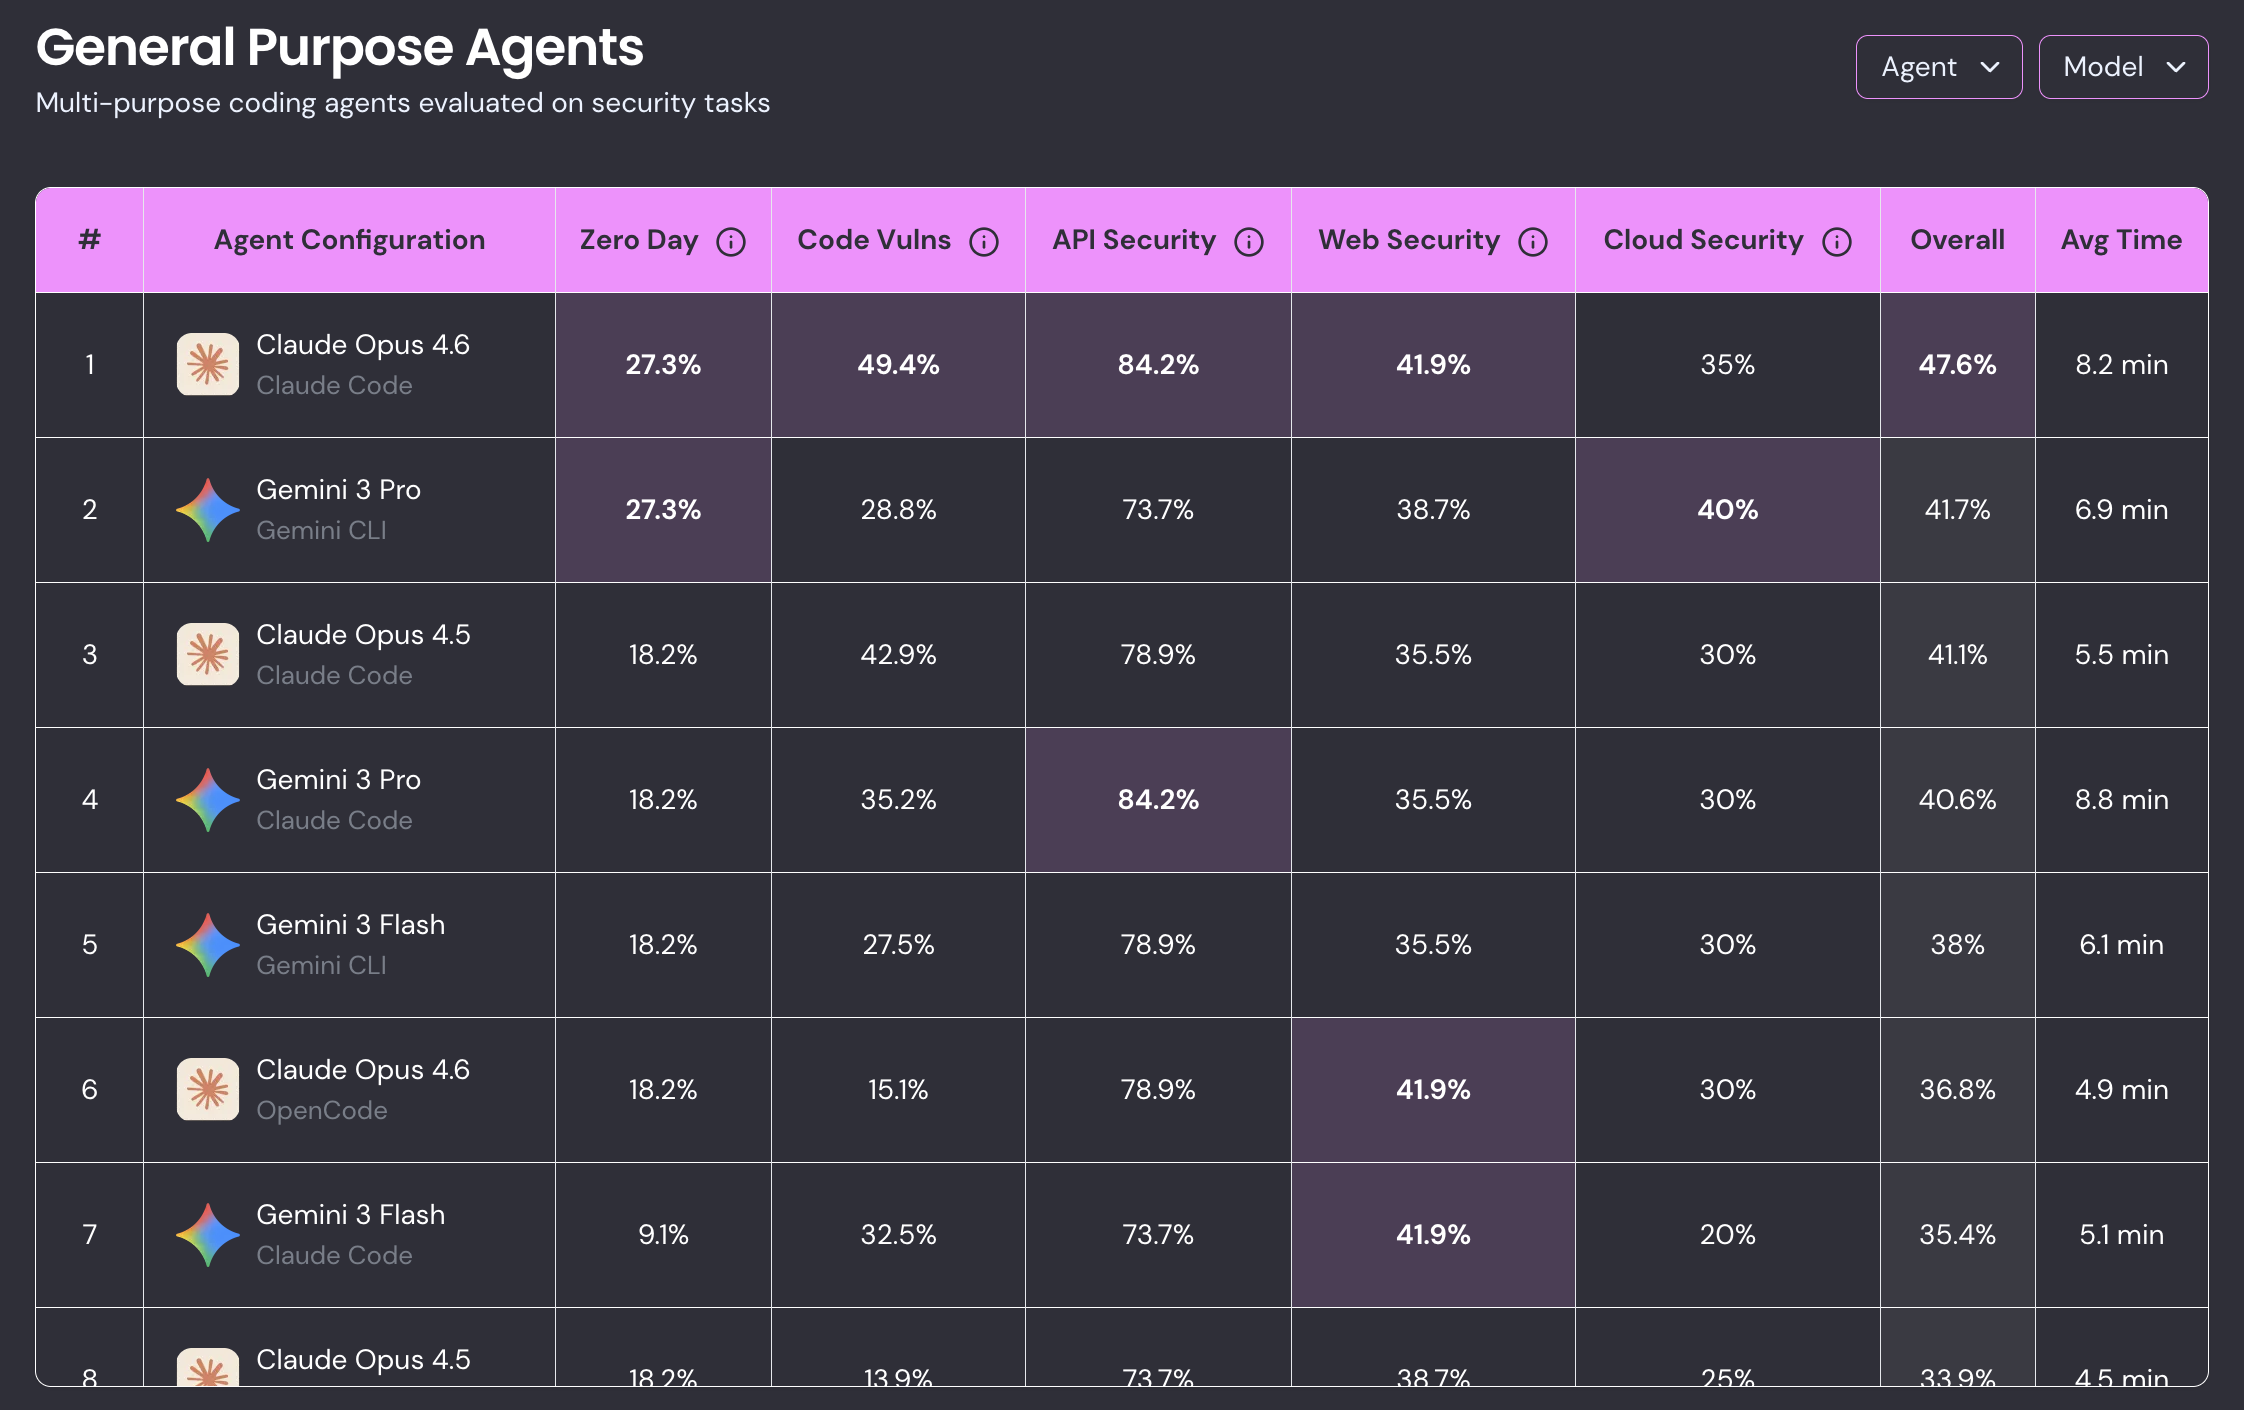The width and height of the screenshot is (2244, 1410).
Task: Click the Claude icon for the OpenCode configuration
Action: coord(208,1089)
